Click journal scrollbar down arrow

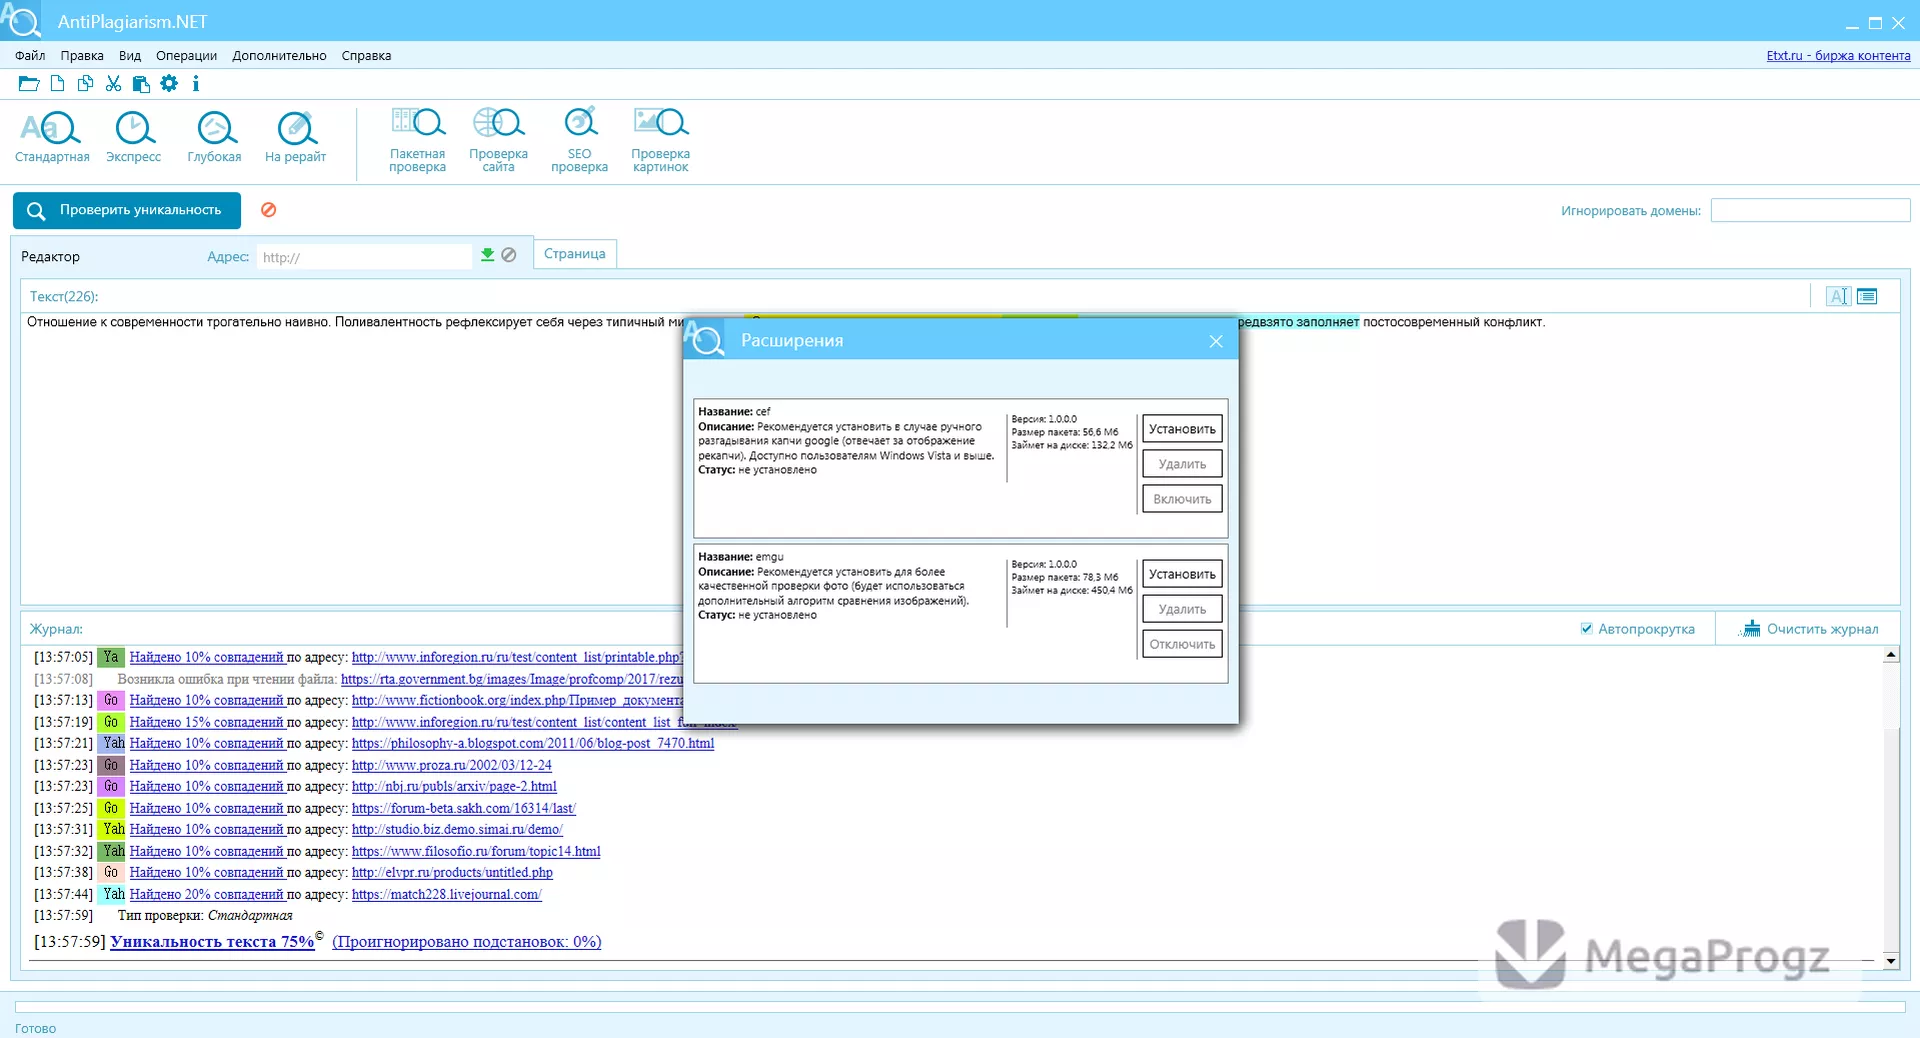click(1891, 961)
